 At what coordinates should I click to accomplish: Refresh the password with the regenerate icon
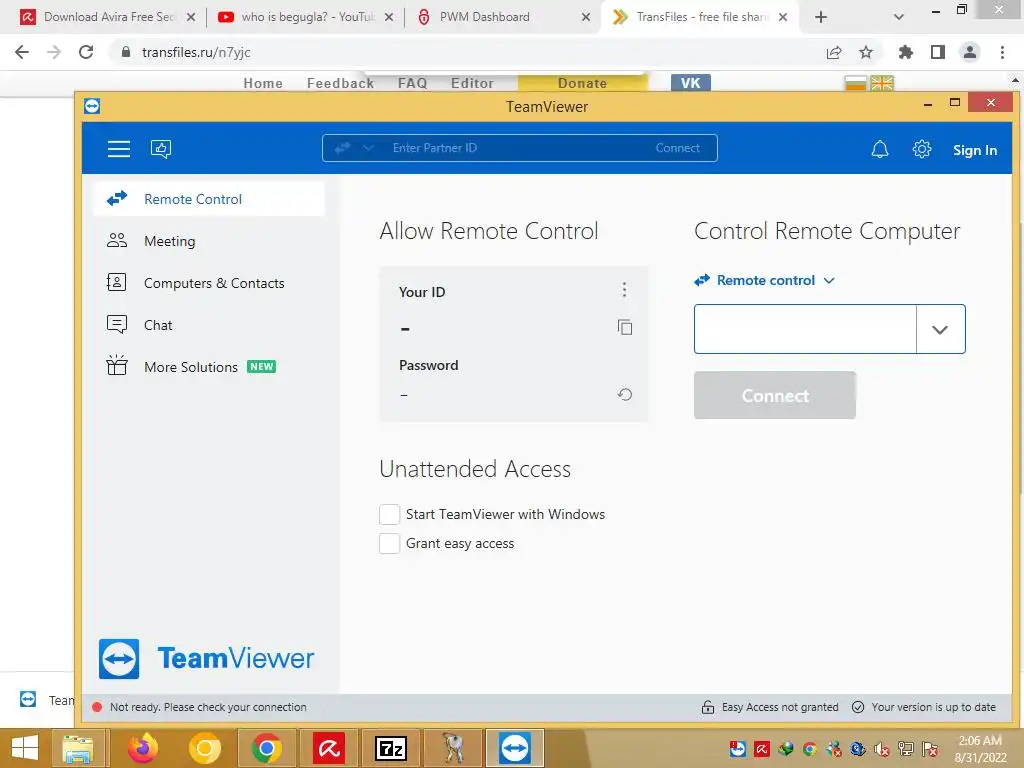coord(625,394)
